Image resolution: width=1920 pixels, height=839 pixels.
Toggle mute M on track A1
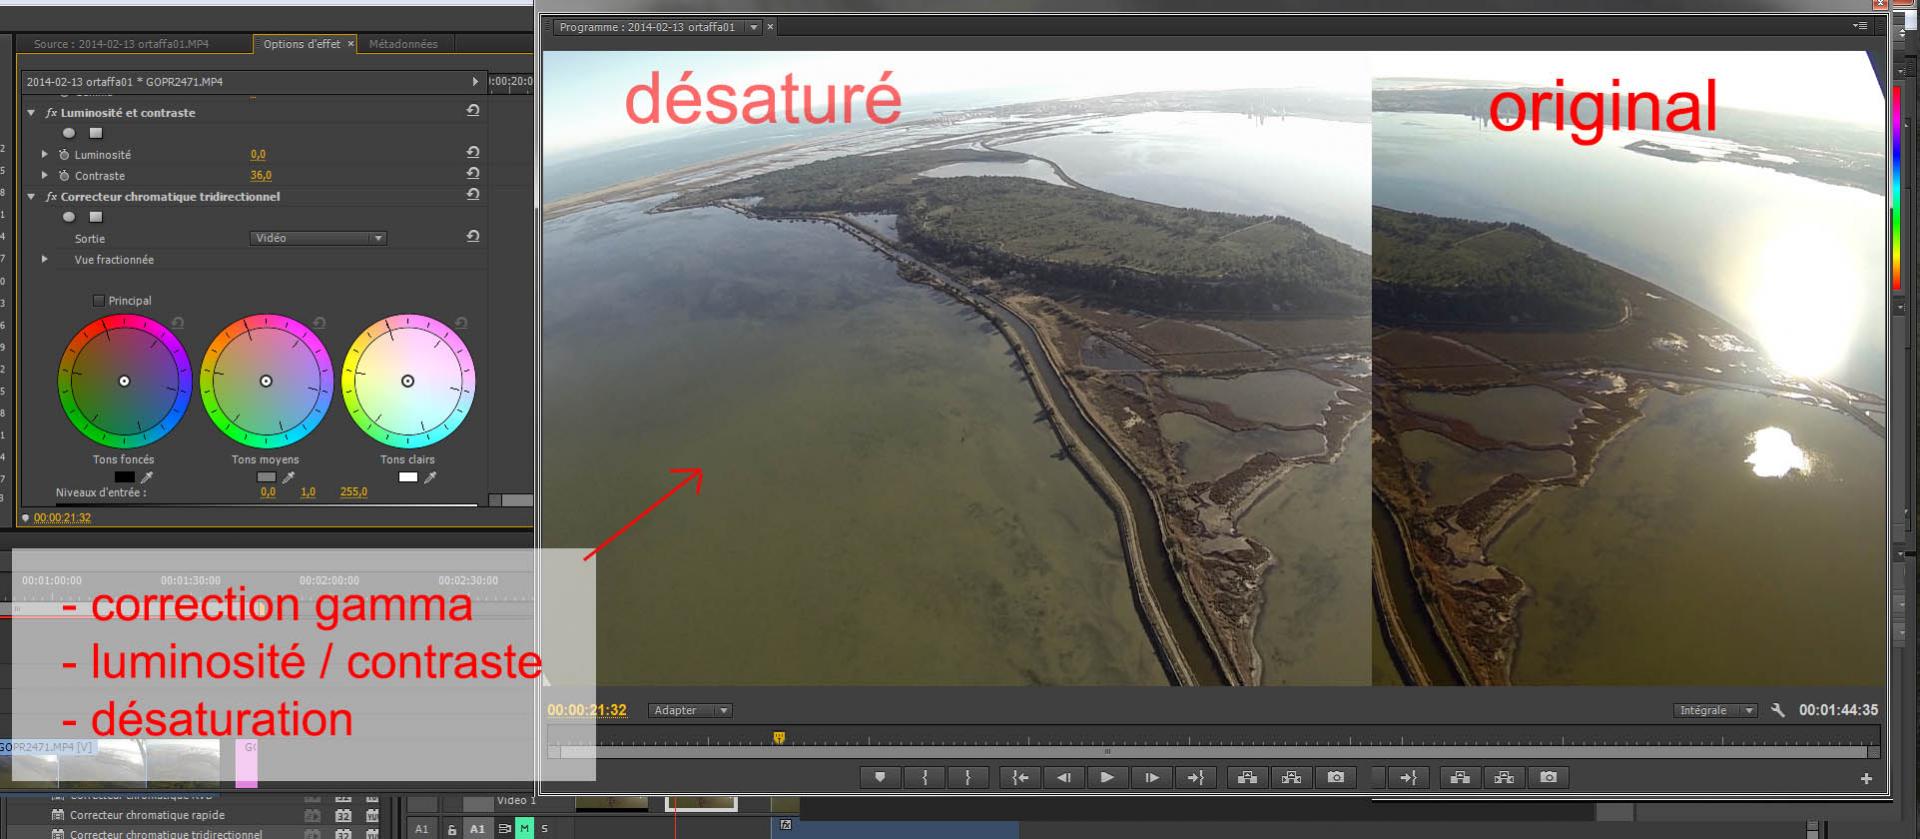(524, 828)
